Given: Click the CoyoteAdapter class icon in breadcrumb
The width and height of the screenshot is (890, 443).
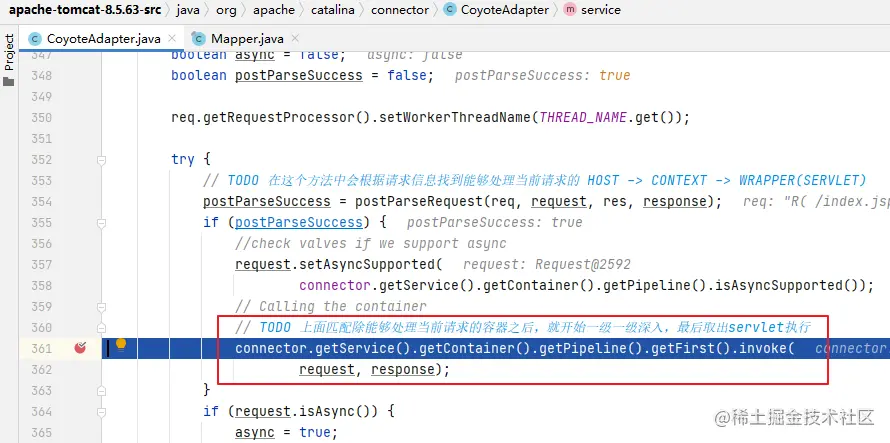Looking at the screenshot, I should [450, 10].
